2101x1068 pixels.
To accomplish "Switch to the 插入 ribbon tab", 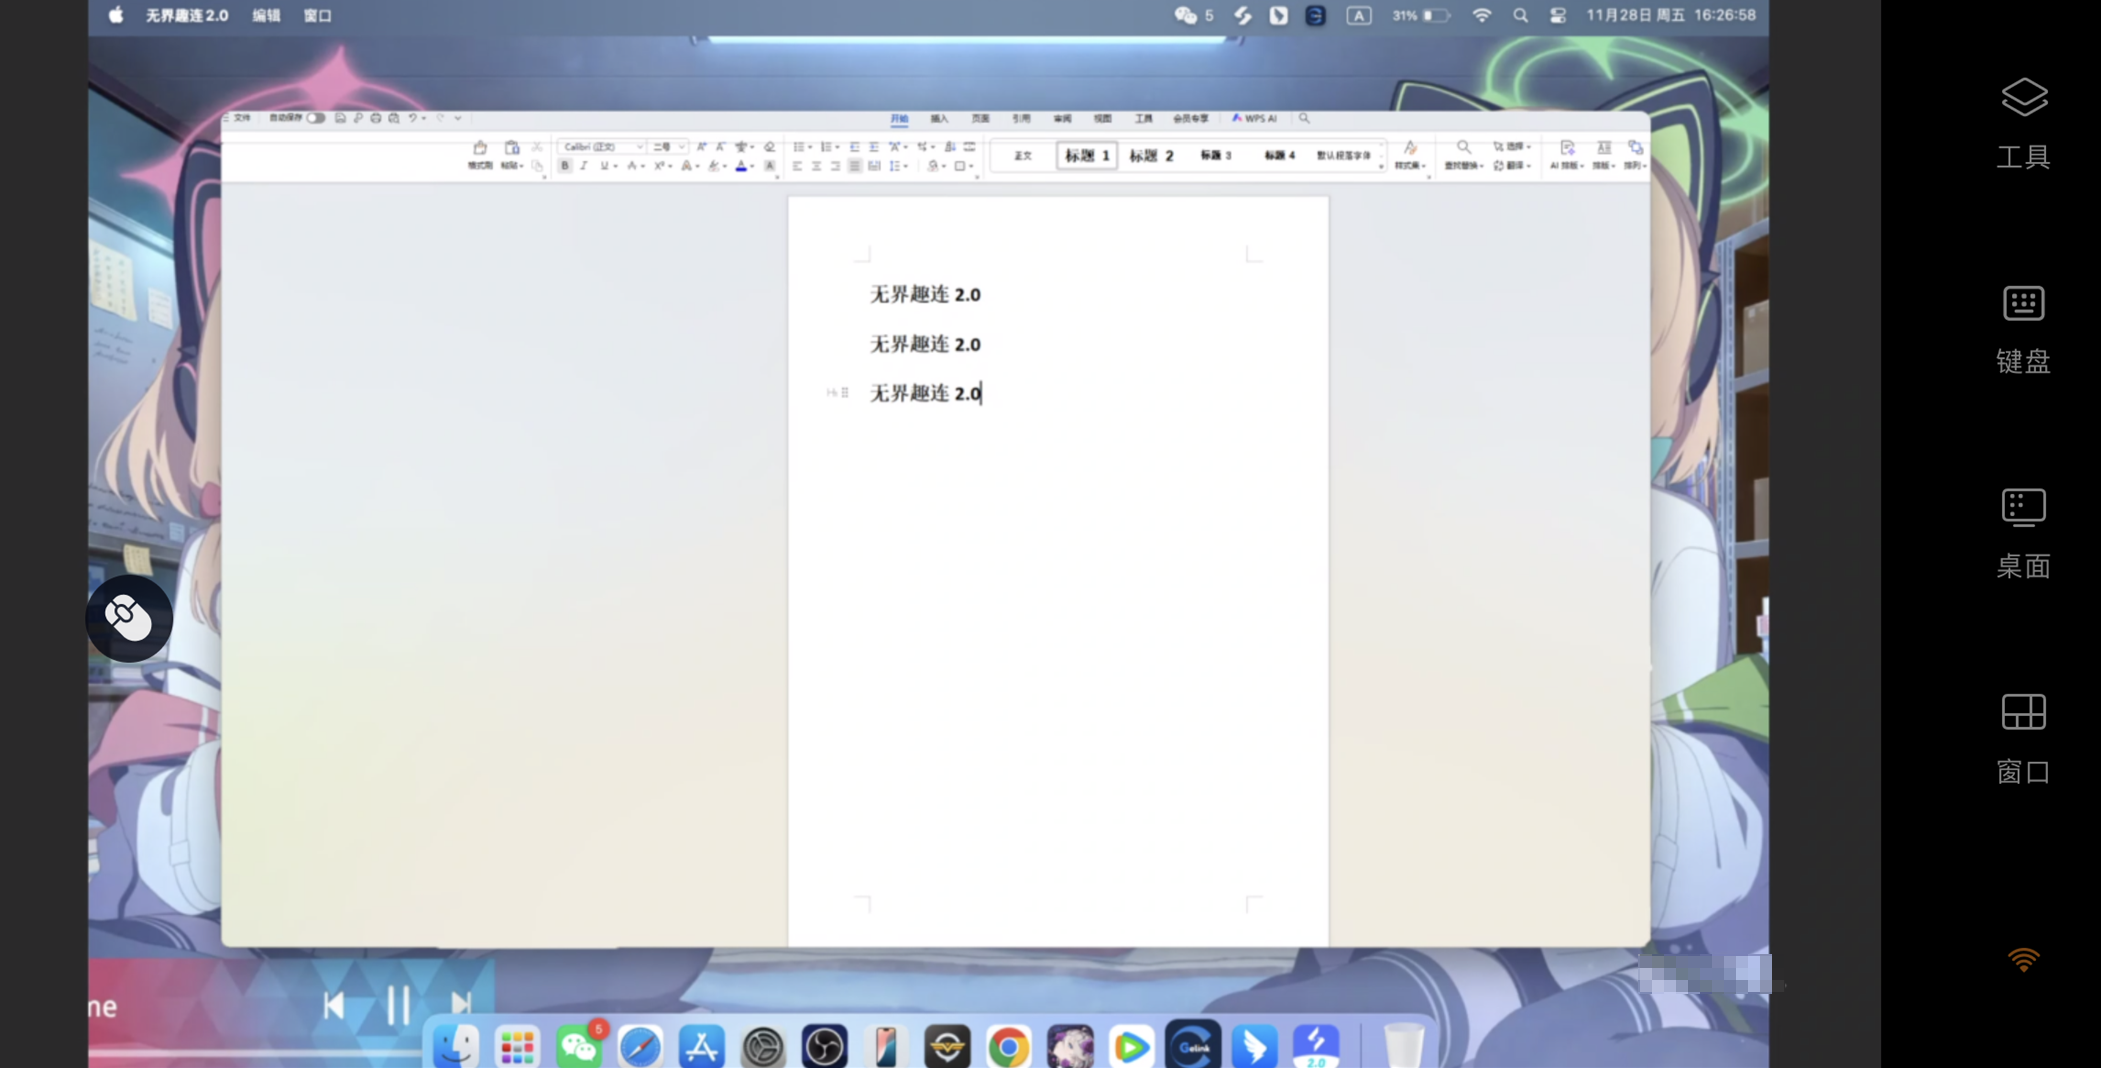I will point(939,118).
